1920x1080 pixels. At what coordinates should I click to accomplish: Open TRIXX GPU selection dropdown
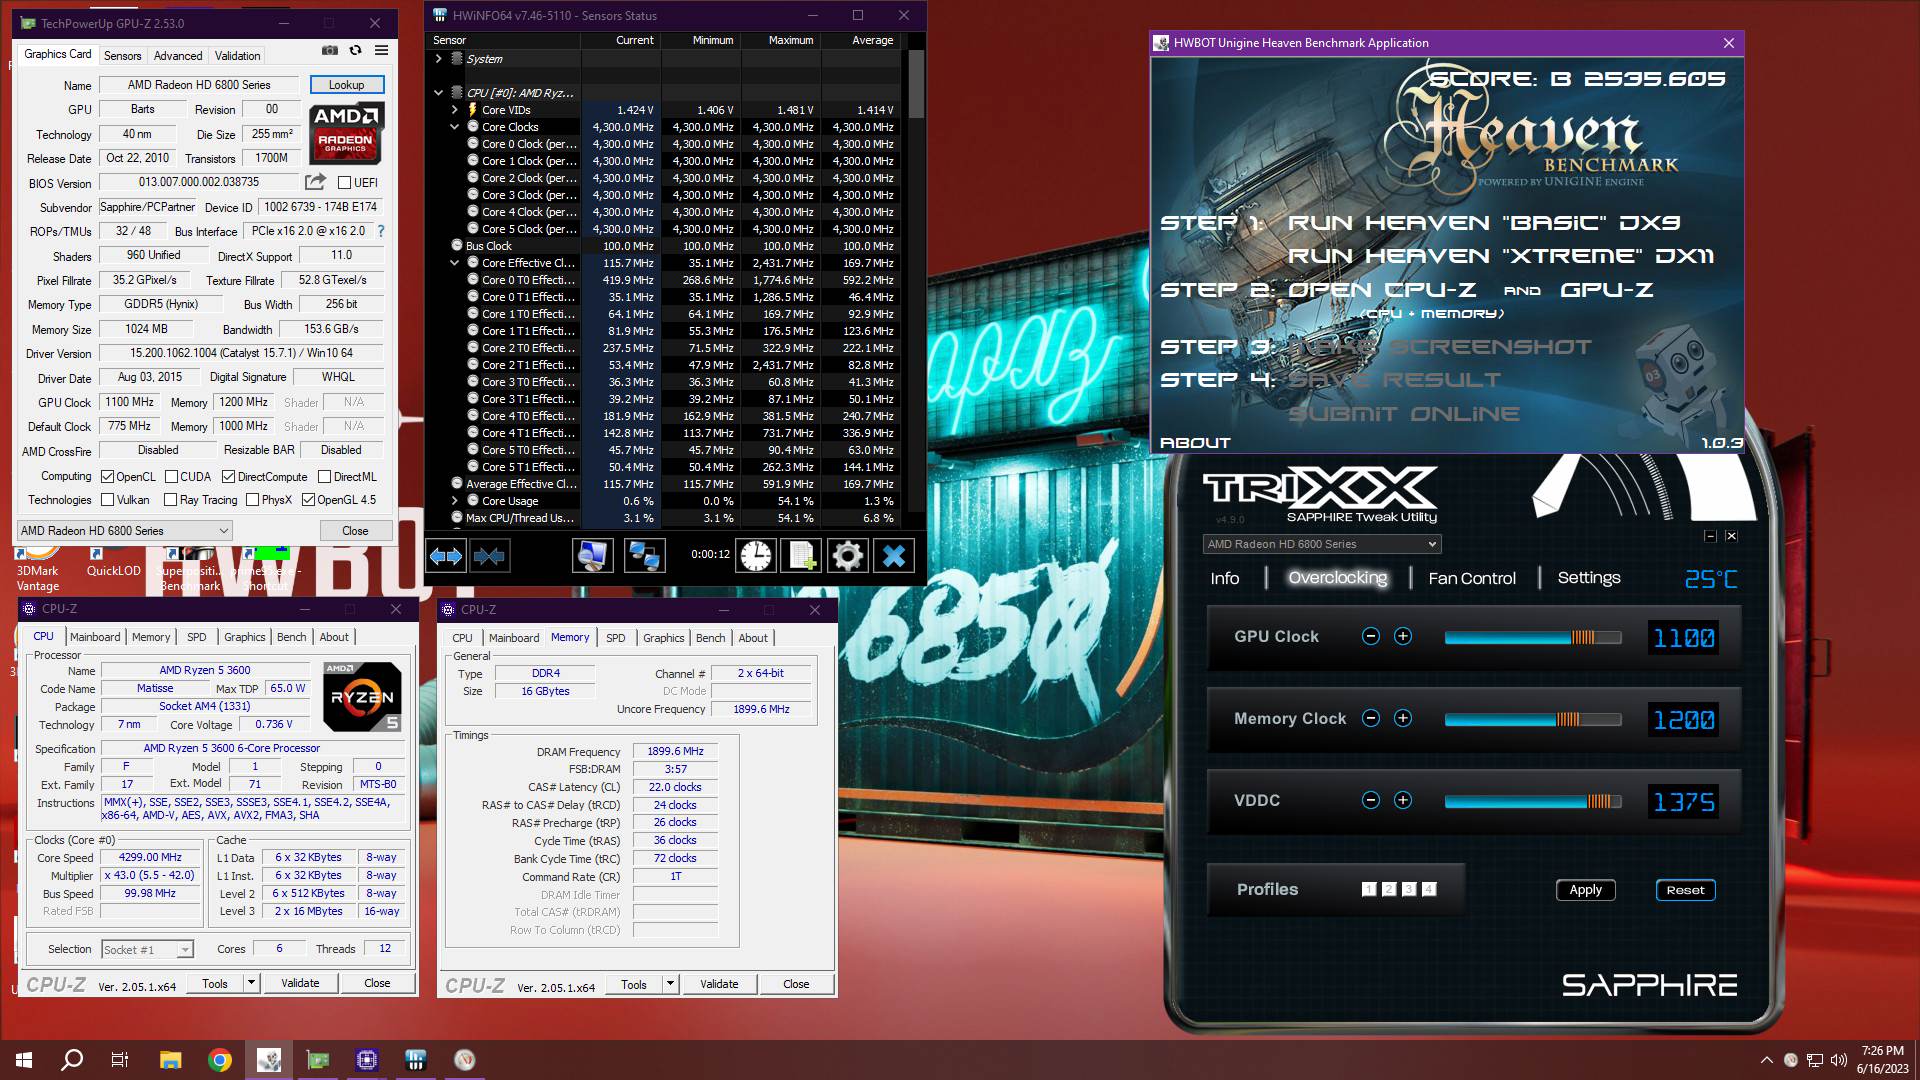(1321, 544)
